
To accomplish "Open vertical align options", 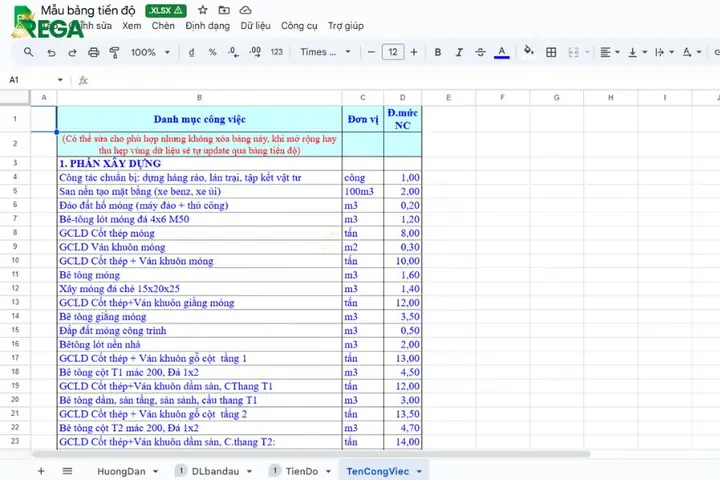I will pyautogui.click(x=637, y=52).
